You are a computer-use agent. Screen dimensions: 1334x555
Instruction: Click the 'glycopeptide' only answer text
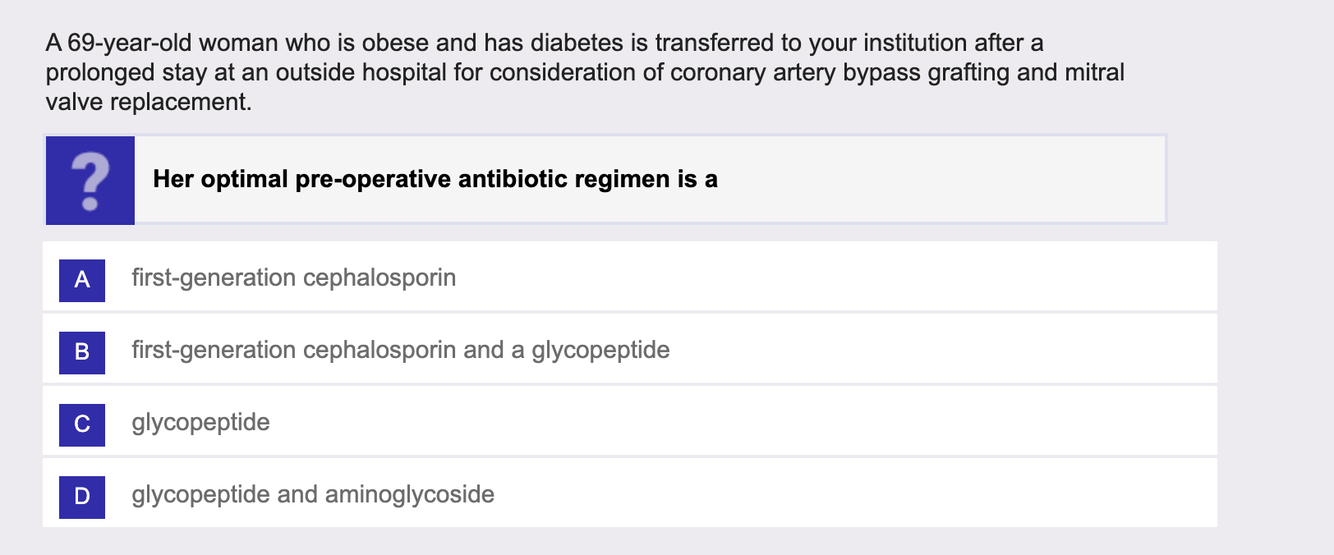[x=200, y=422]
